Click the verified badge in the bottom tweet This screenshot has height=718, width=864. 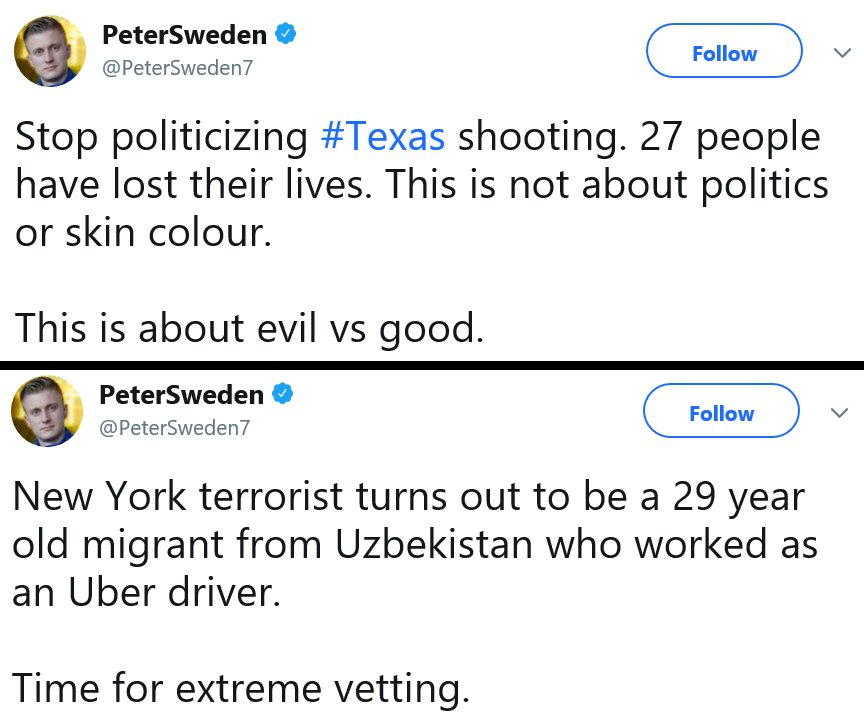(x=282, y=395)
